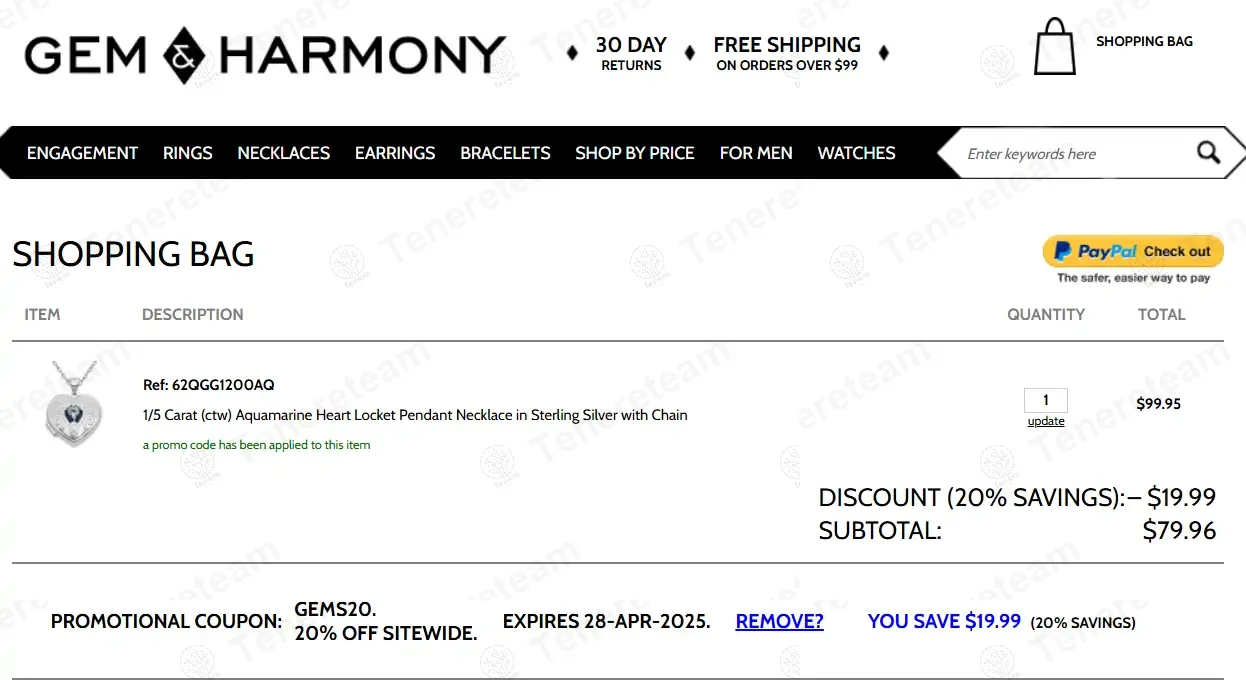Screen dimensions: 1246x680
Task: Open the Watches category
Action: (x=856, y=153)
